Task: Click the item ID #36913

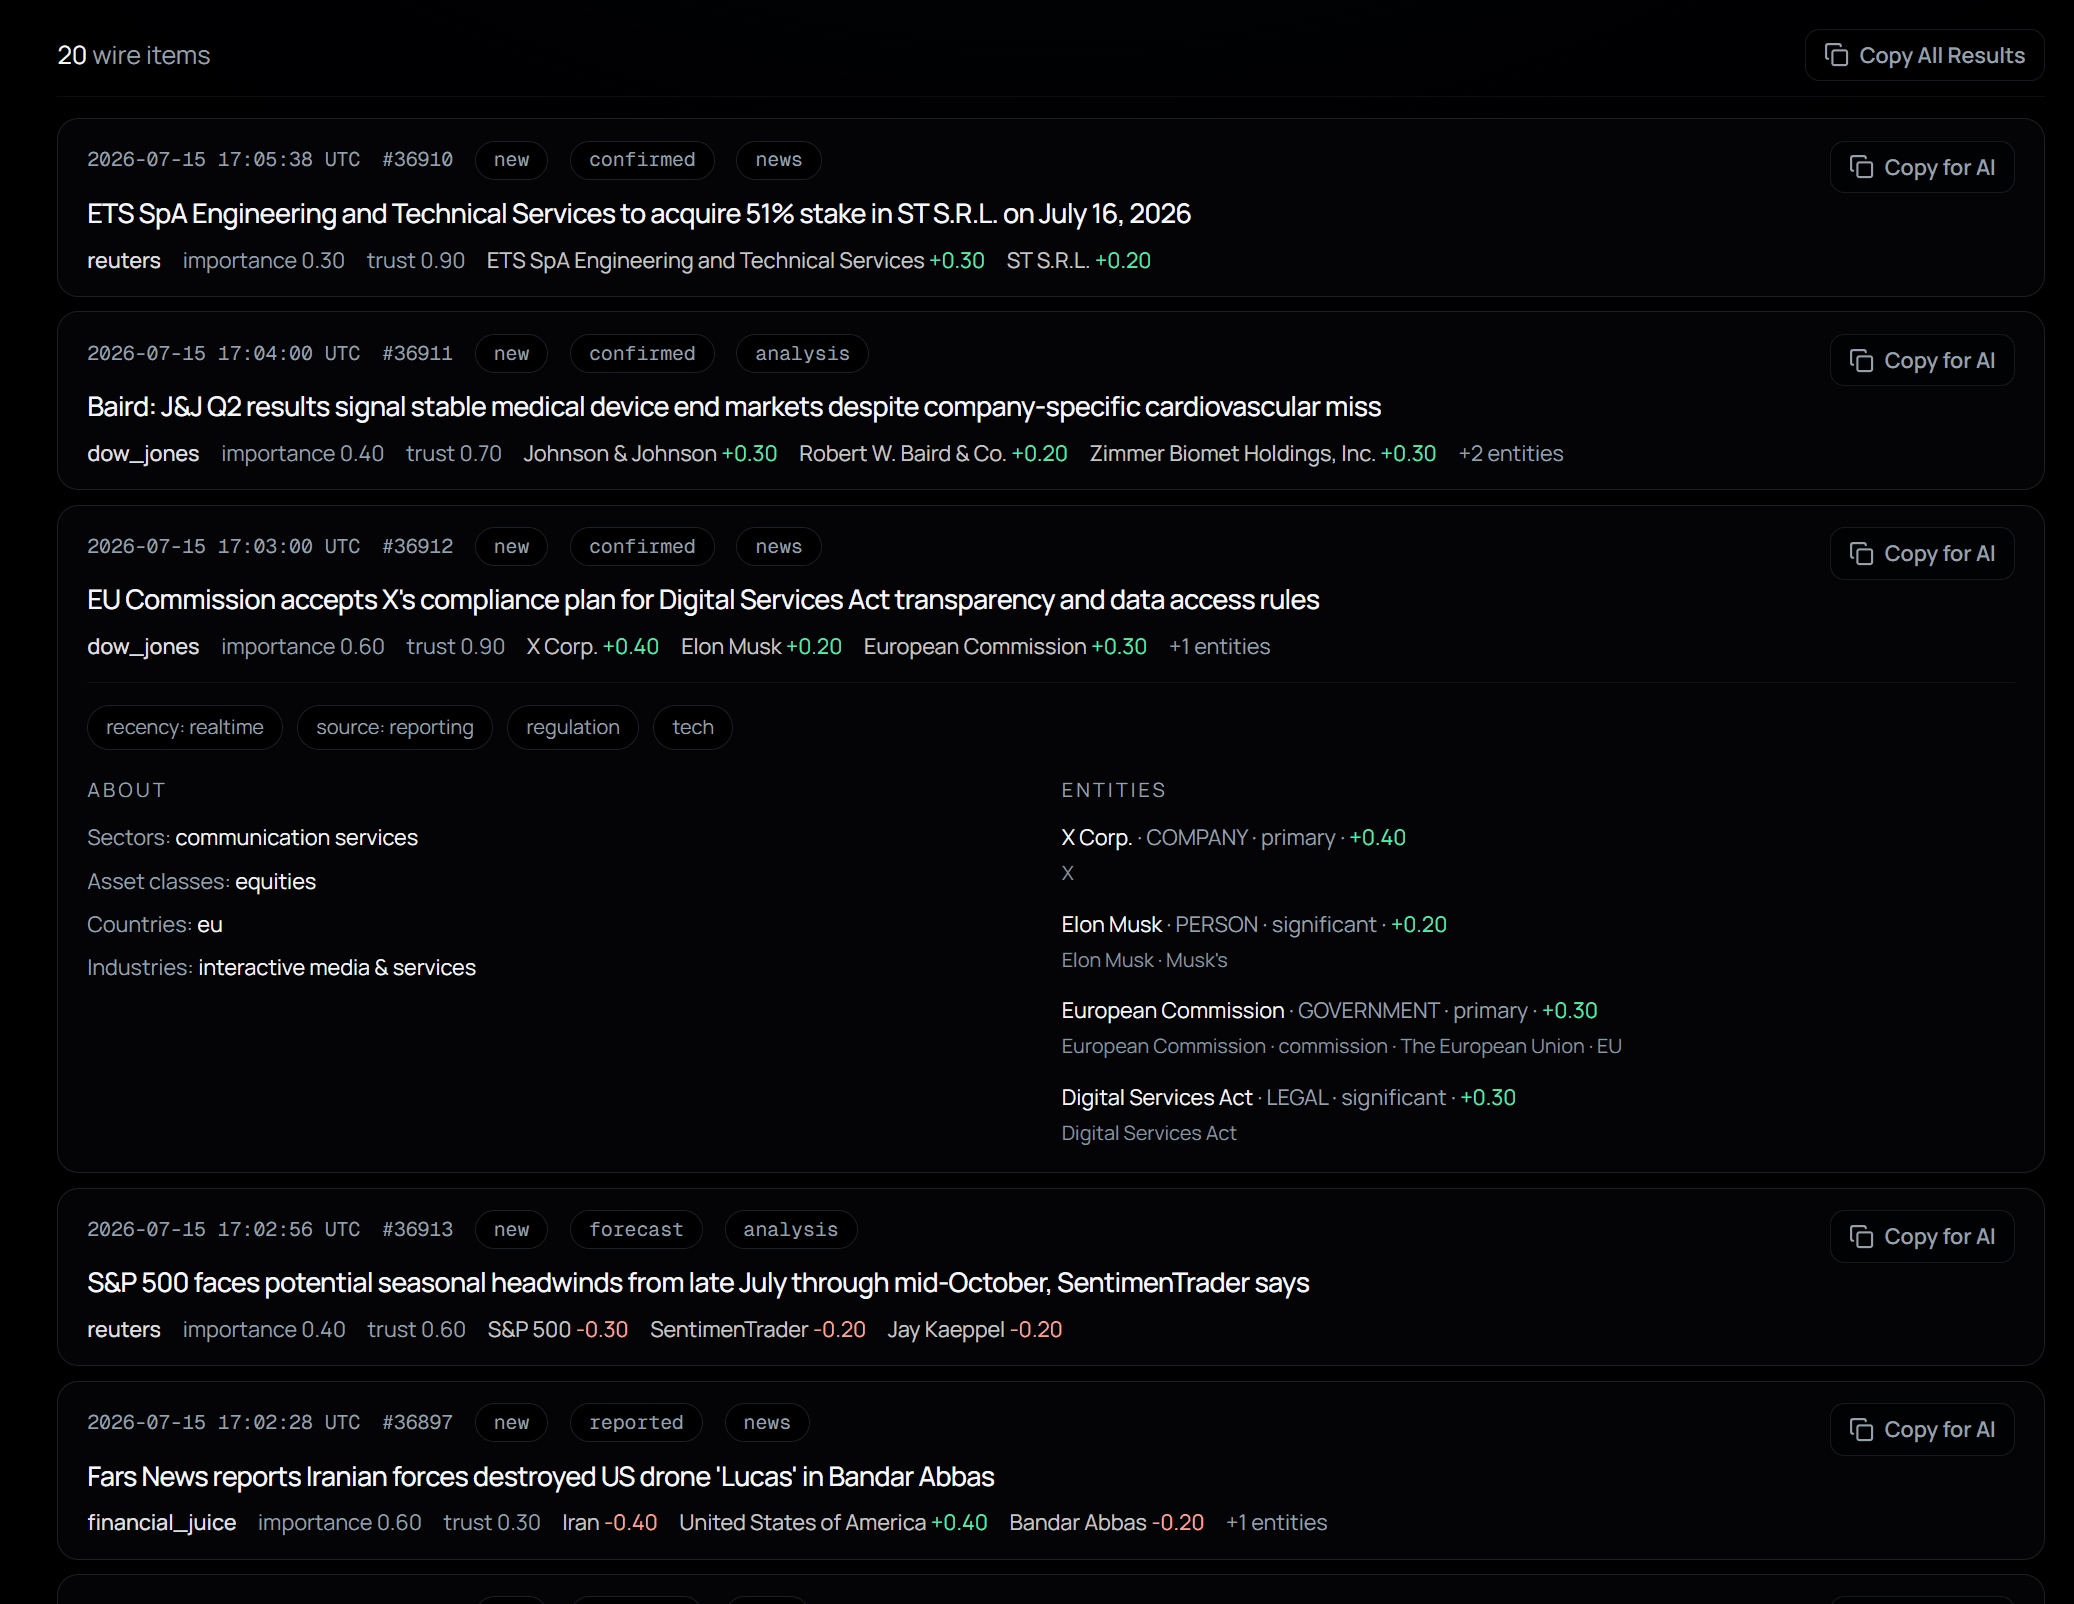Action: [x=417, y=1229]
